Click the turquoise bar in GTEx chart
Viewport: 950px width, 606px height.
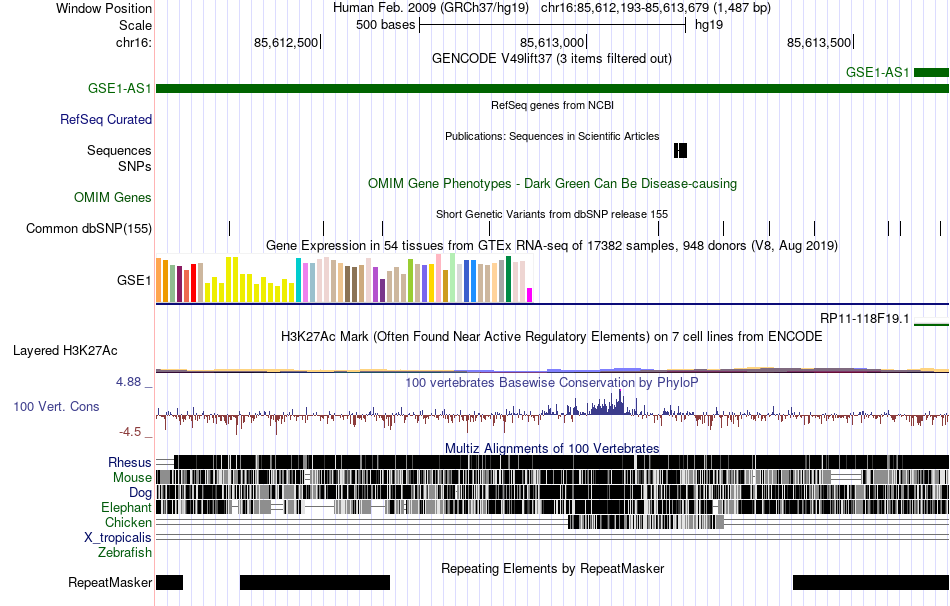[299, 280]
